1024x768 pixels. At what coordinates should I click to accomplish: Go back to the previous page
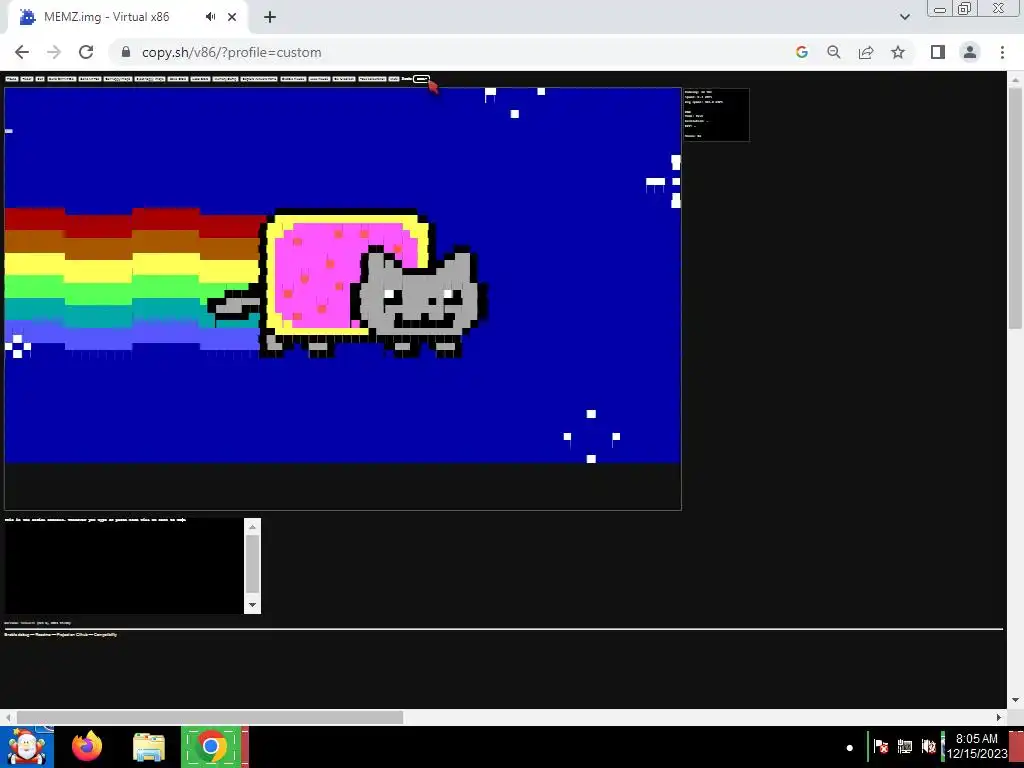(22, 52)
